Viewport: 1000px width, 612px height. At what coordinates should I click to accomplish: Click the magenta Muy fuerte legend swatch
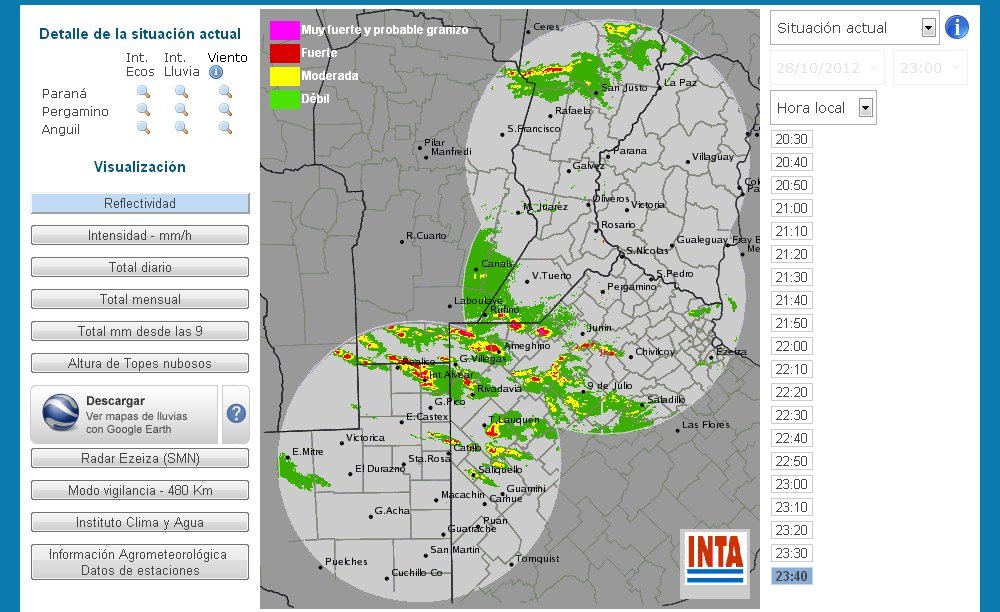(284, 30)
